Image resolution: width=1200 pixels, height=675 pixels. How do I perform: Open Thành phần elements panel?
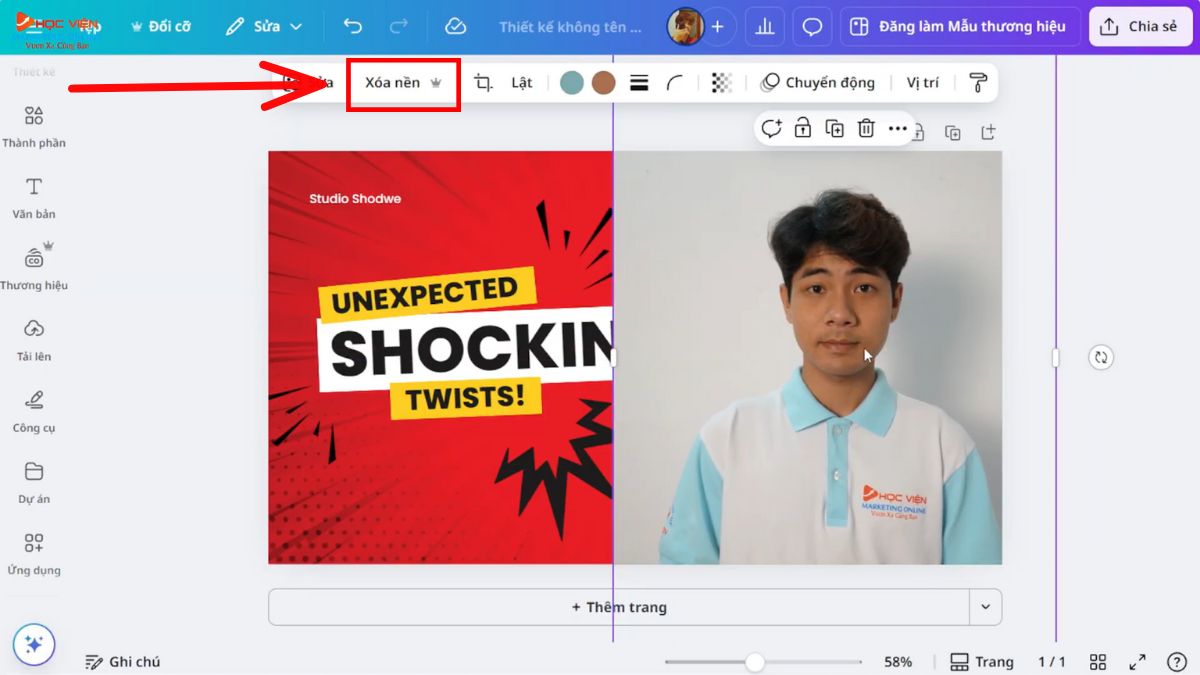coord(34,126)
